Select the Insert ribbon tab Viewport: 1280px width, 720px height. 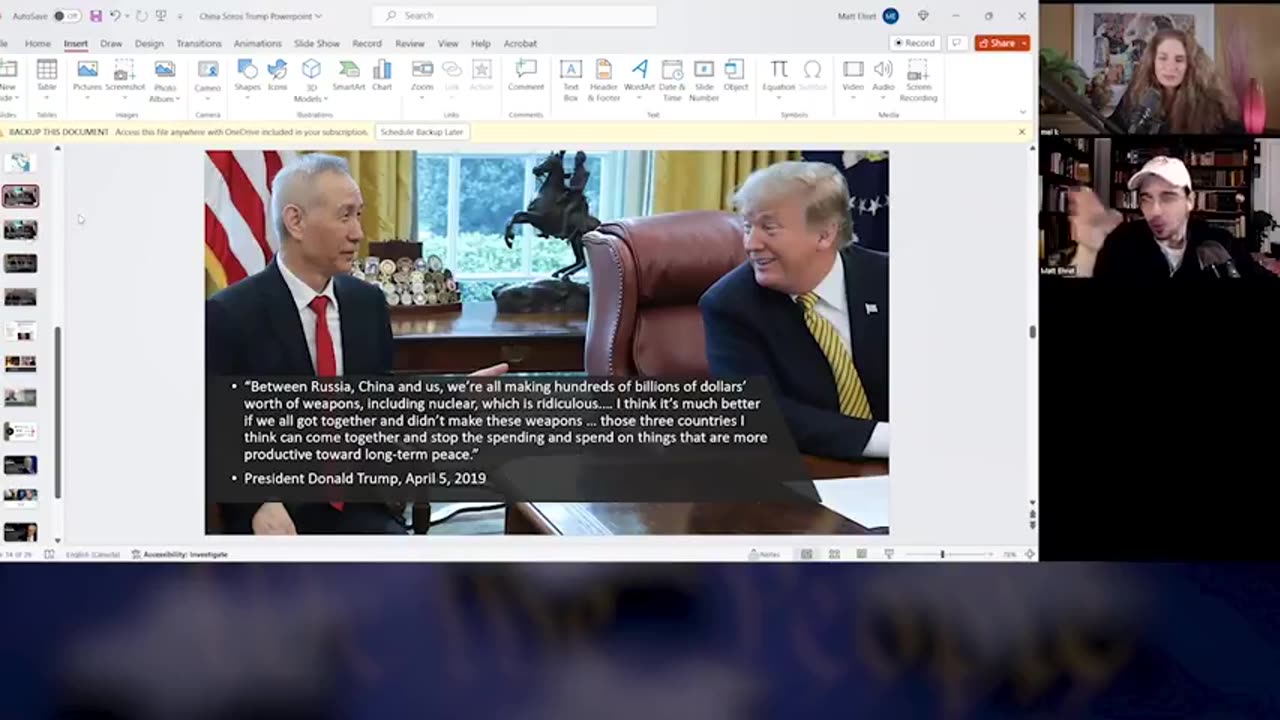coord(76,44)
